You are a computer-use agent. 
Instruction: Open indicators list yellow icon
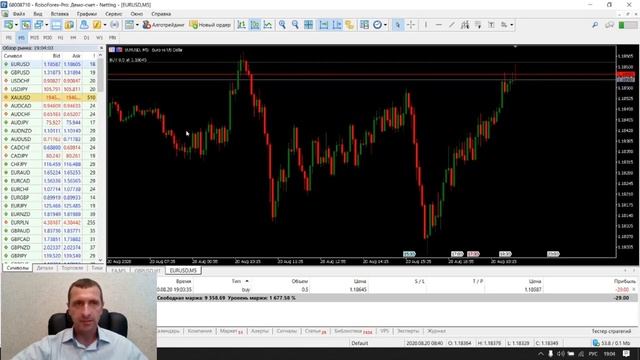pos(349,25)
